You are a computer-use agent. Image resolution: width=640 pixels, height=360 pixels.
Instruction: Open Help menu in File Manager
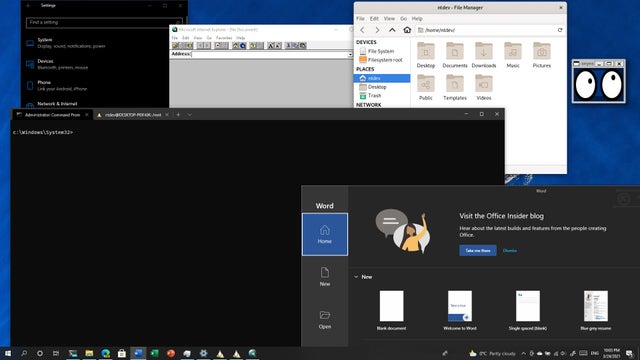pyautogui.click(x=417, y=19)
